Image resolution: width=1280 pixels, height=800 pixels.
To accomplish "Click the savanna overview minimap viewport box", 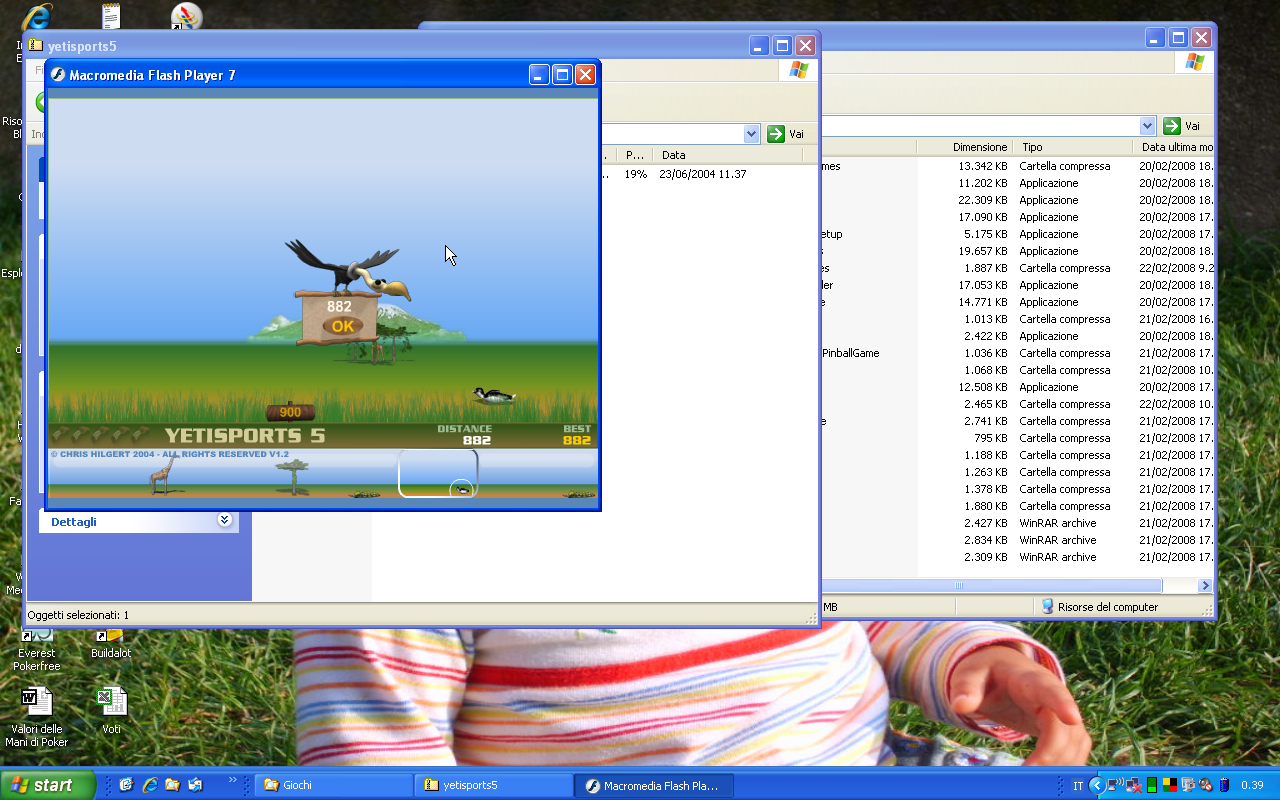I will coord(438,473).
